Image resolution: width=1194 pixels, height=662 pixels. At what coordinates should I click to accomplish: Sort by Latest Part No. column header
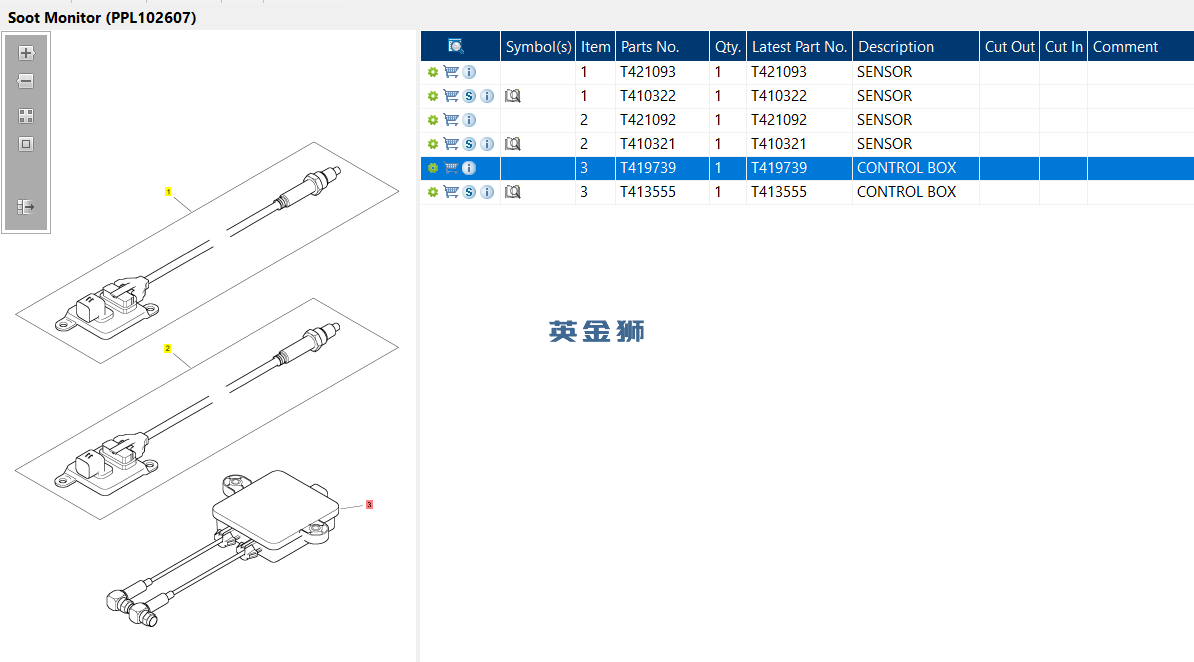point(799,46)
